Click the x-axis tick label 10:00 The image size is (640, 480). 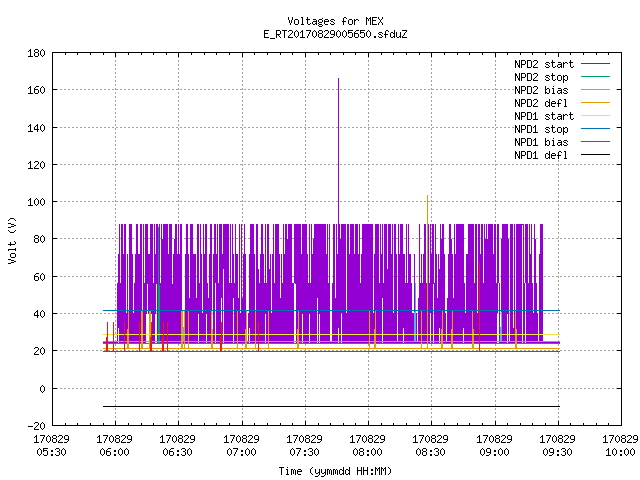pyautogui.click(x=620, y=452)
